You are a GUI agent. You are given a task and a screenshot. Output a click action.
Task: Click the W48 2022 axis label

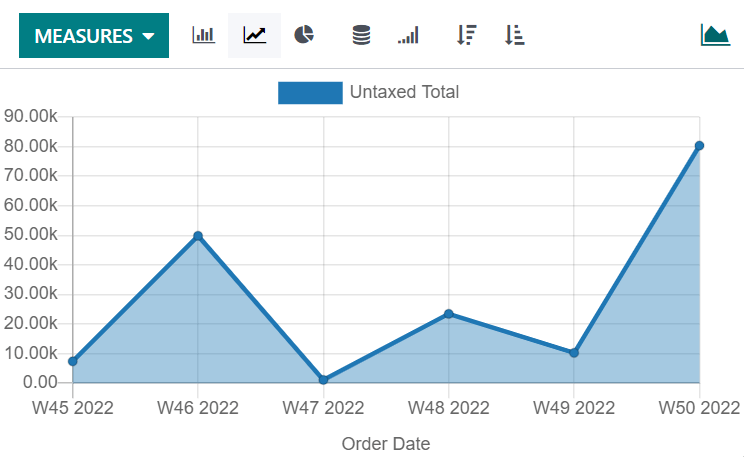(449, 408)
